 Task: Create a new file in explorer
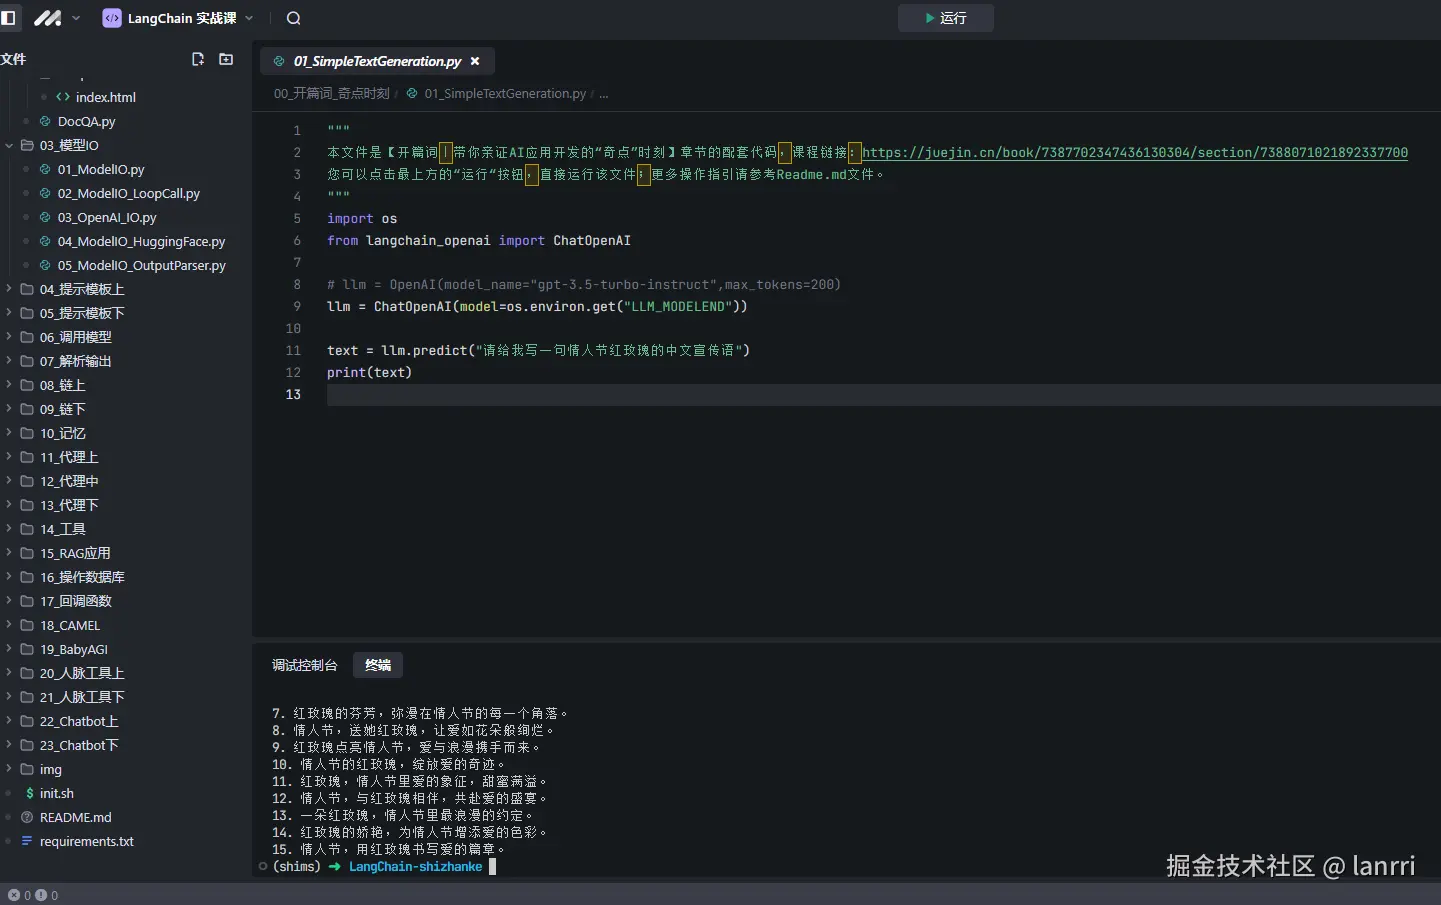tap(198, 59)
